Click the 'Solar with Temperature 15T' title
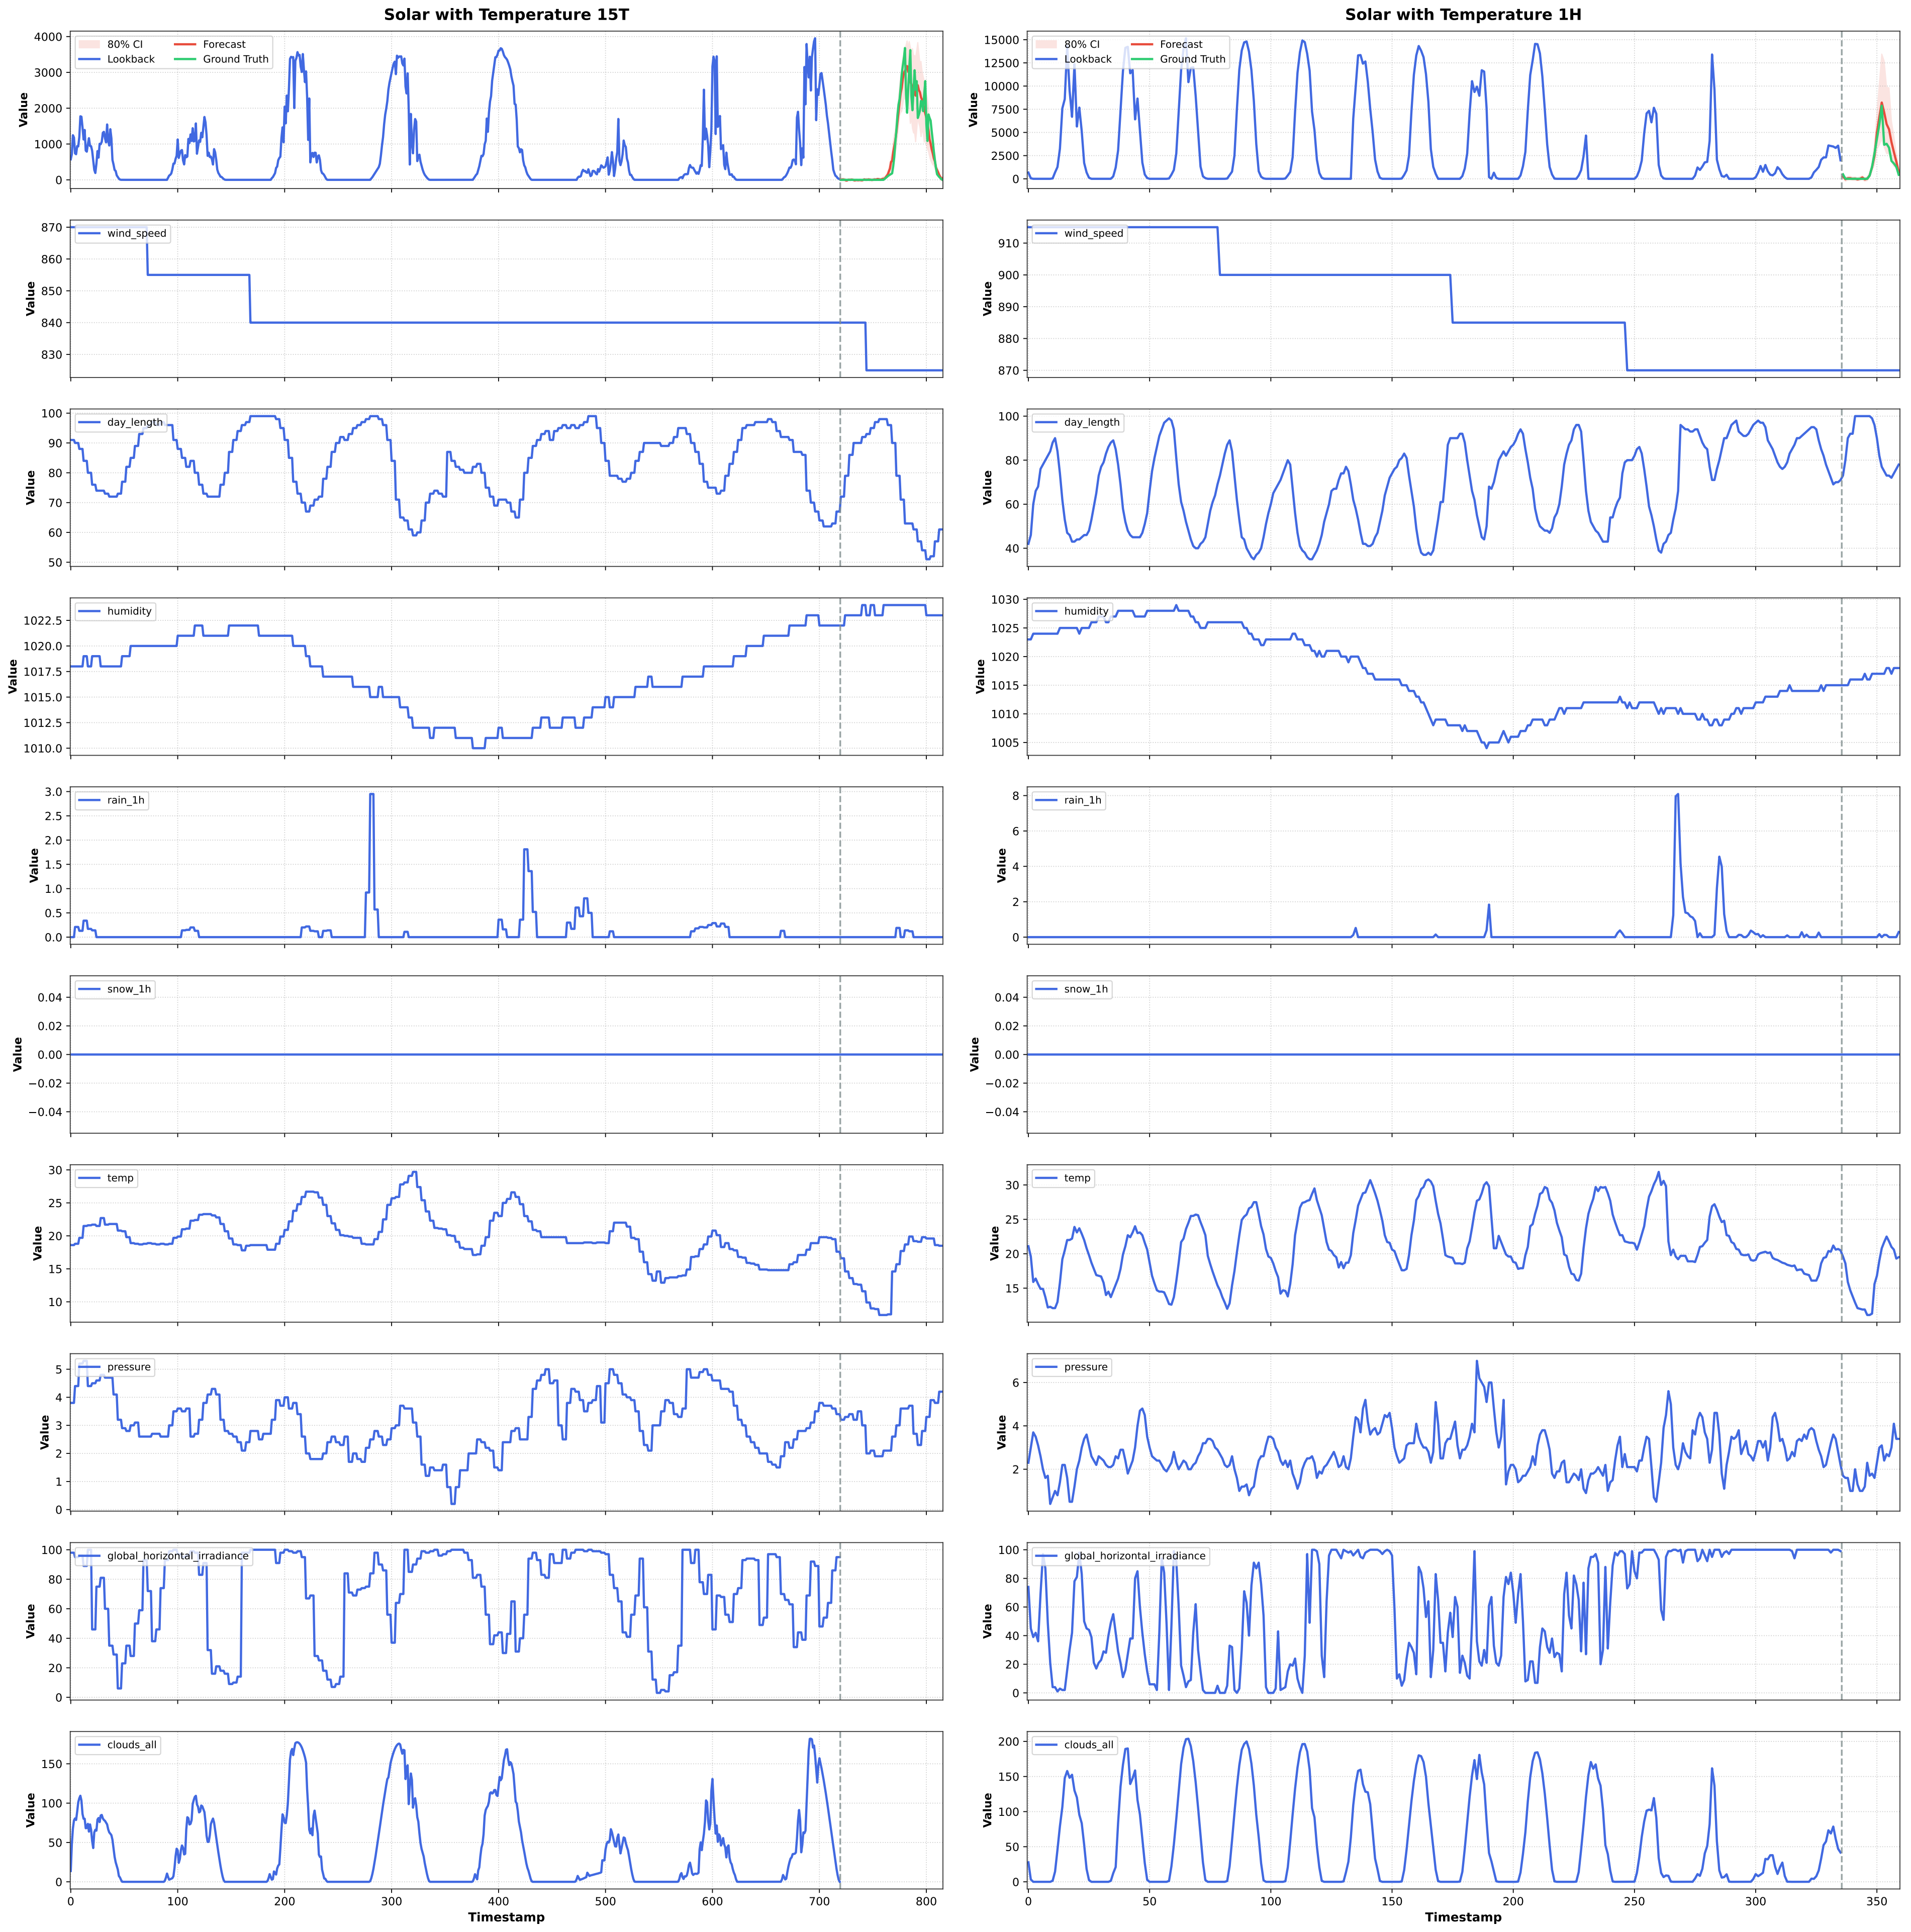The height and width of the screenshot is (1932, 1911). pyautogui.click(x=506, y=15)
